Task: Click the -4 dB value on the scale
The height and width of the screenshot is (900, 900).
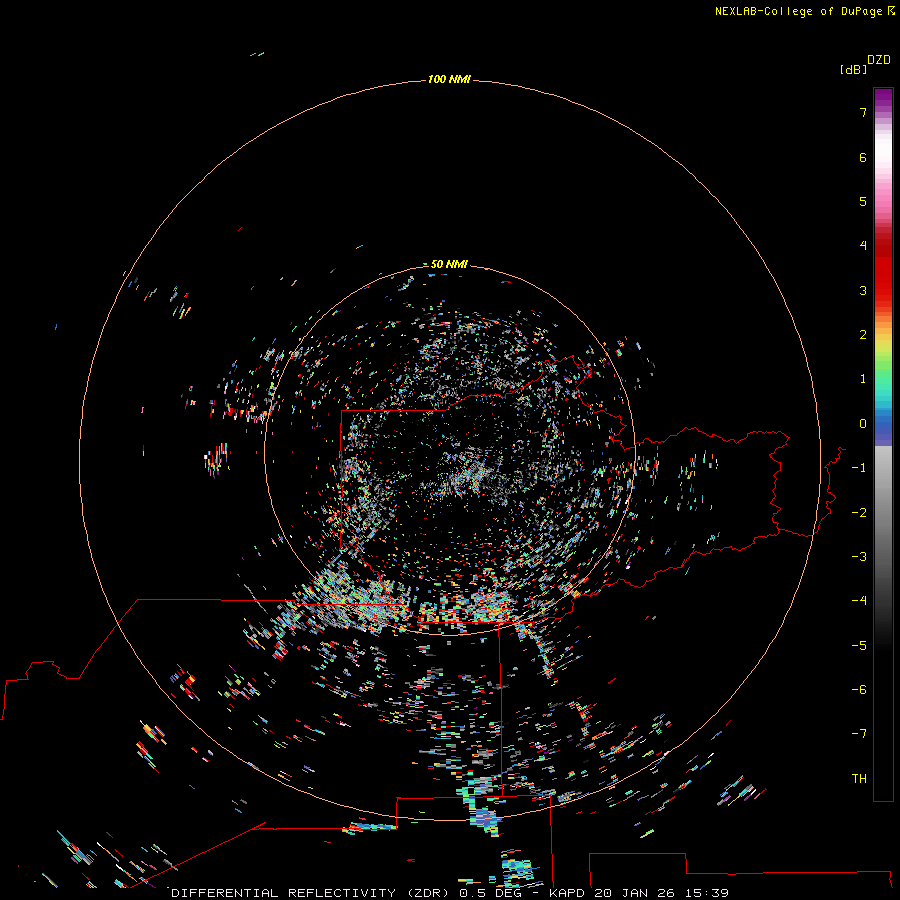Action: 859,601
